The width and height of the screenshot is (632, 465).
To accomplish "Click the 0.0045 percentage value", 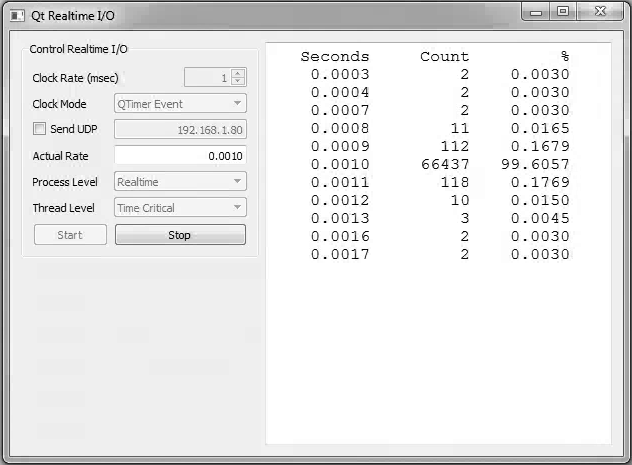I will pyautogui.click(x=541, y=218).
